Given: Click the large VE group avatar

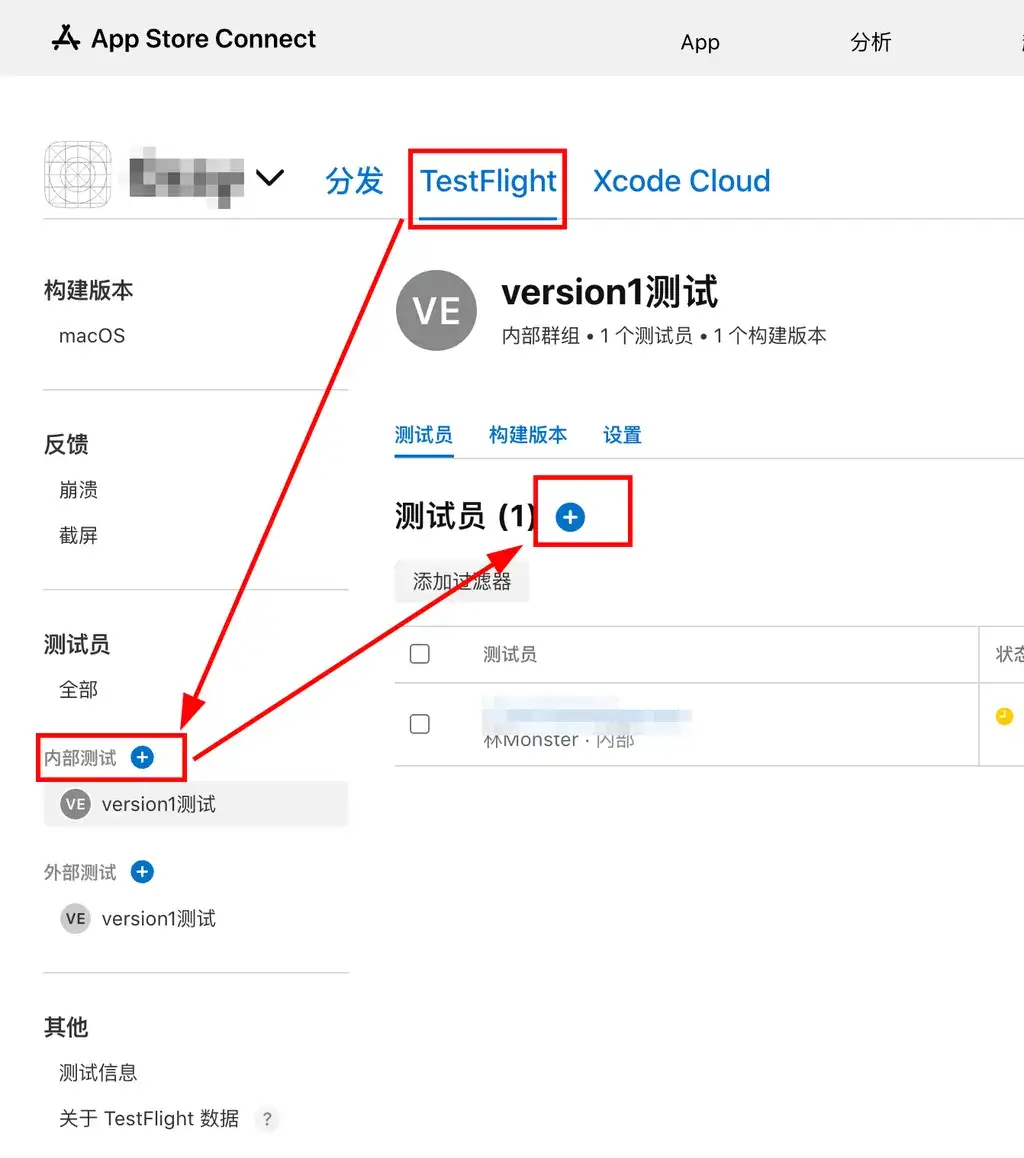Looking at the screenshot, I should [x=436, y=310].
